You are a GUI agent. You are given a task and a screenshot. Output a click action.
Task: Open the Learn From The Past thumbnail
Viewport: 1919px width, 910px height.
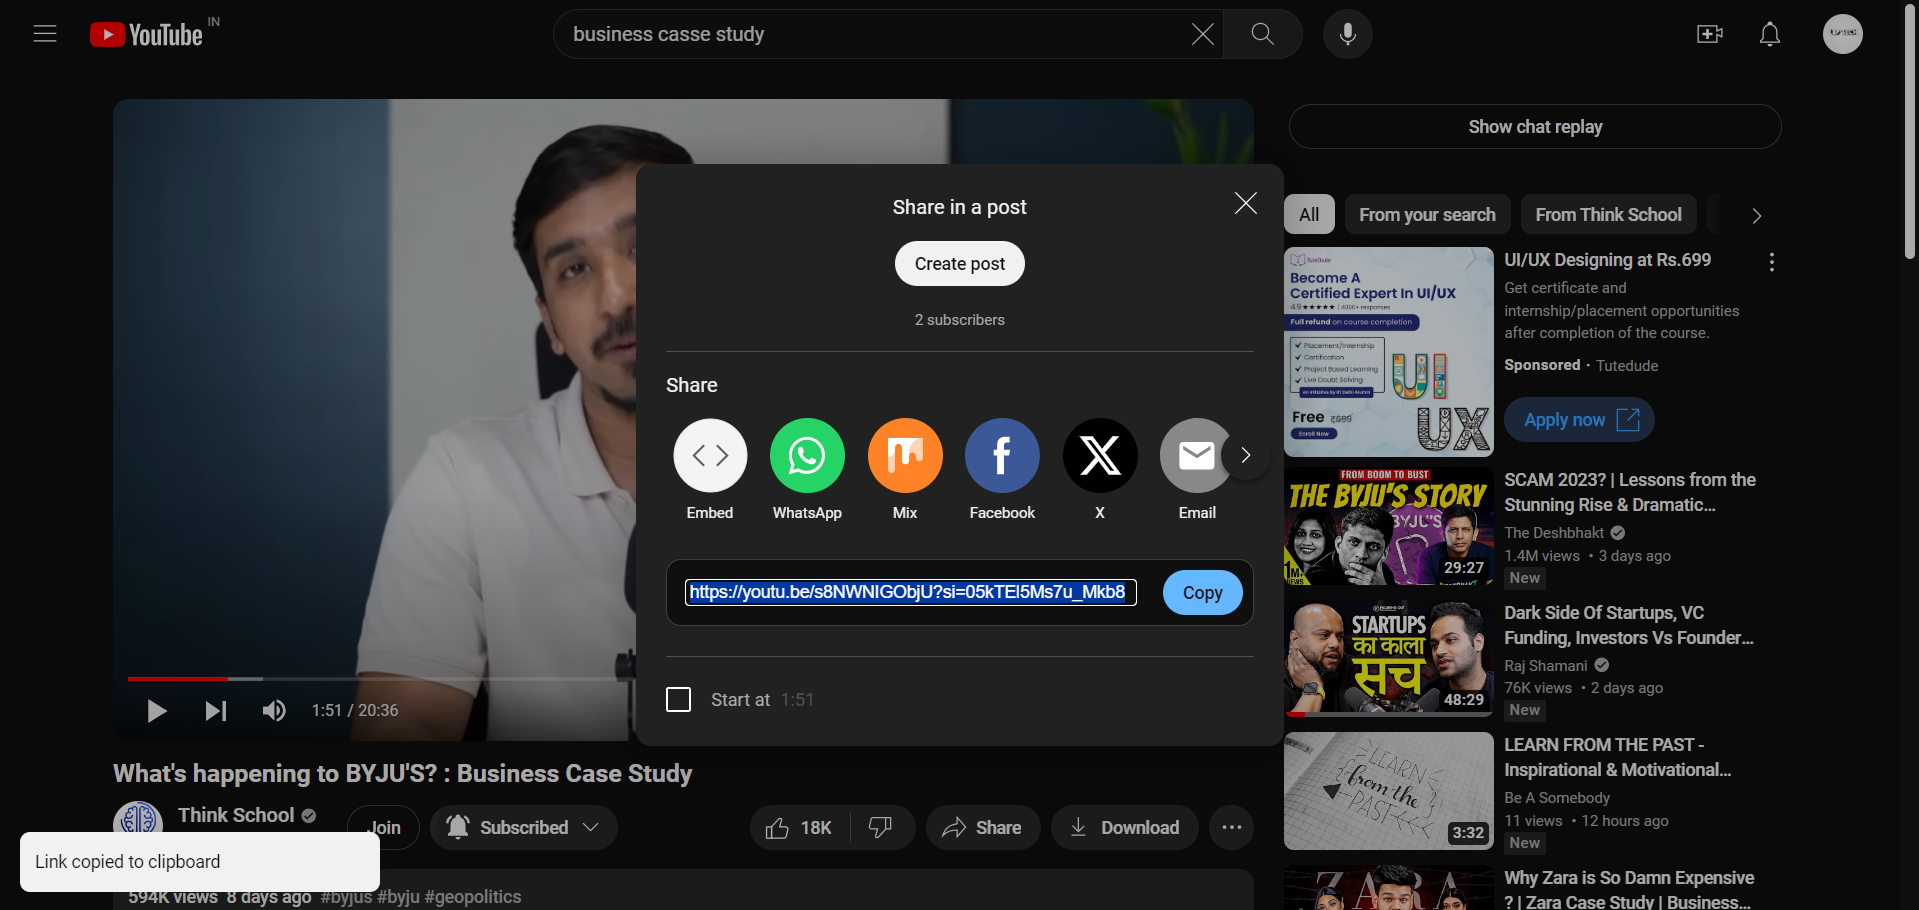pyautogui.click(x=1389, y=791)
